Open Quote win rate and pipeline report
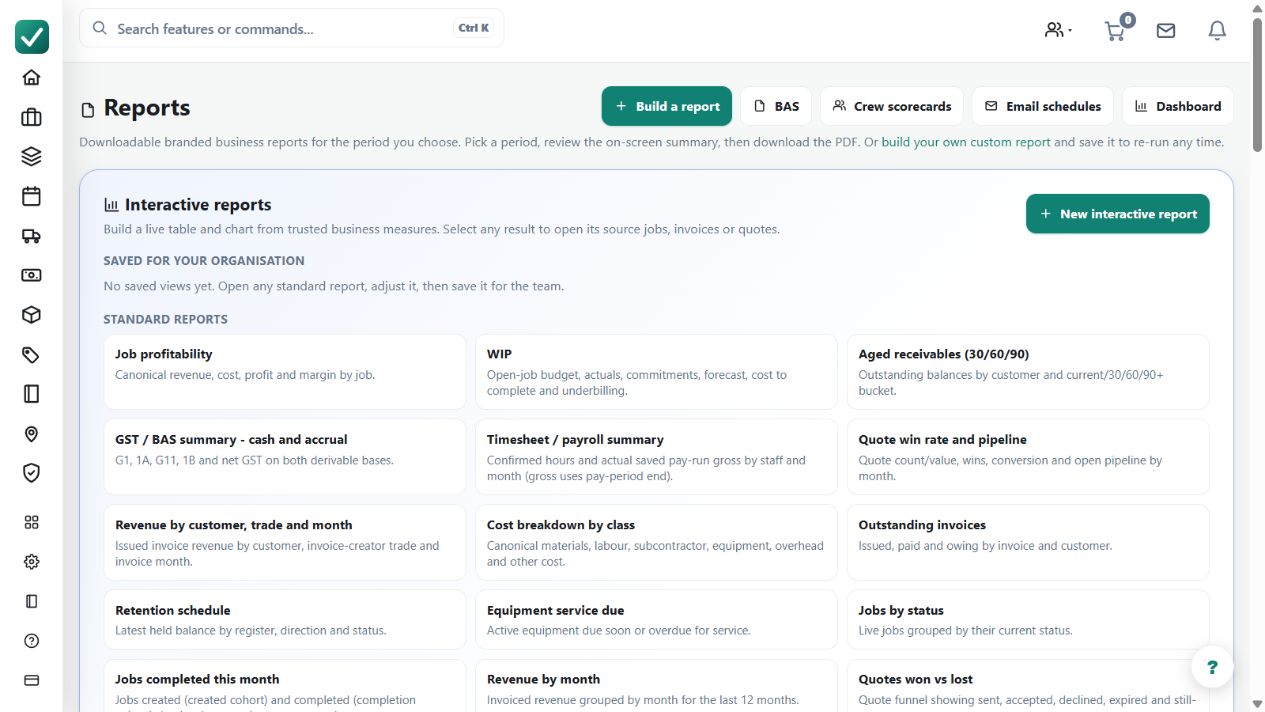Viewport: 1265px width, 712px height. [x=1028, y=457]
